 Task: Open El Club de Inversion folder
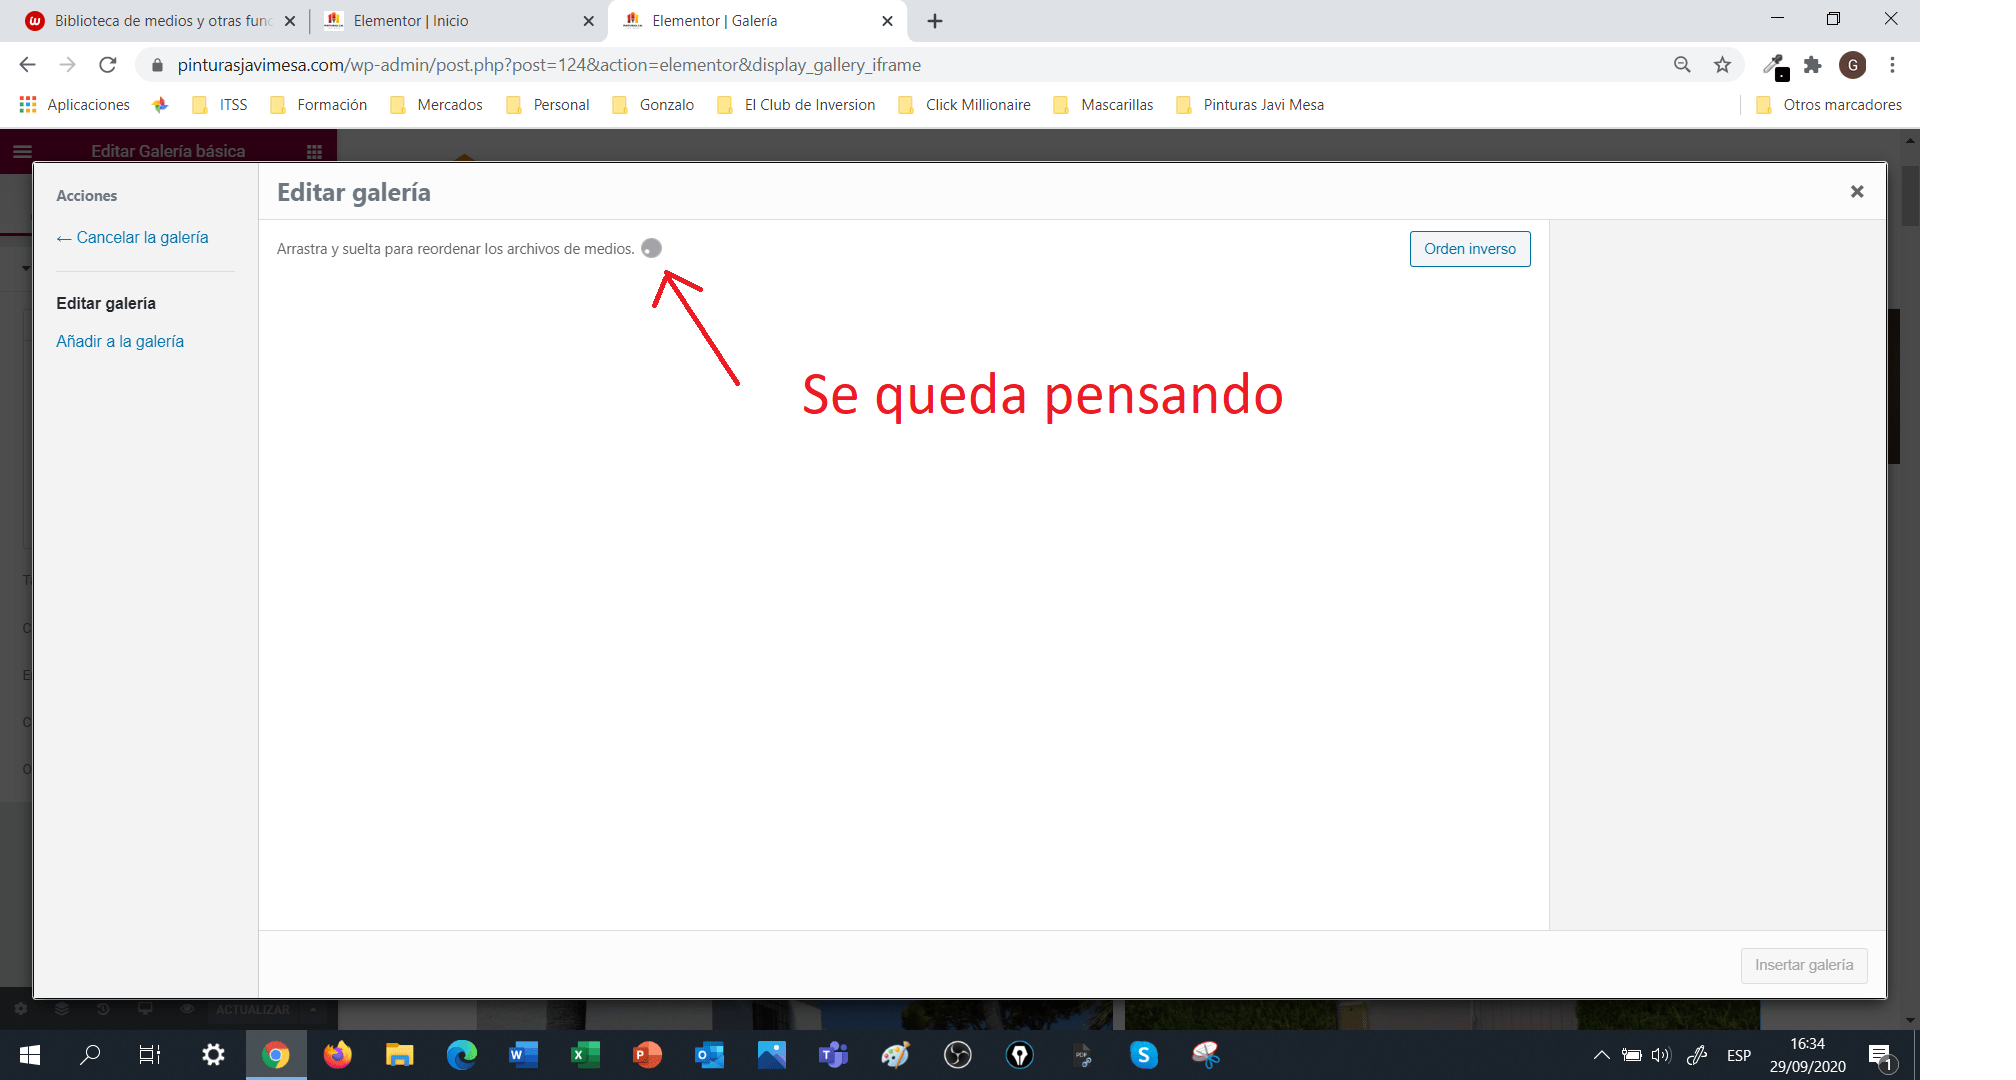796,105
